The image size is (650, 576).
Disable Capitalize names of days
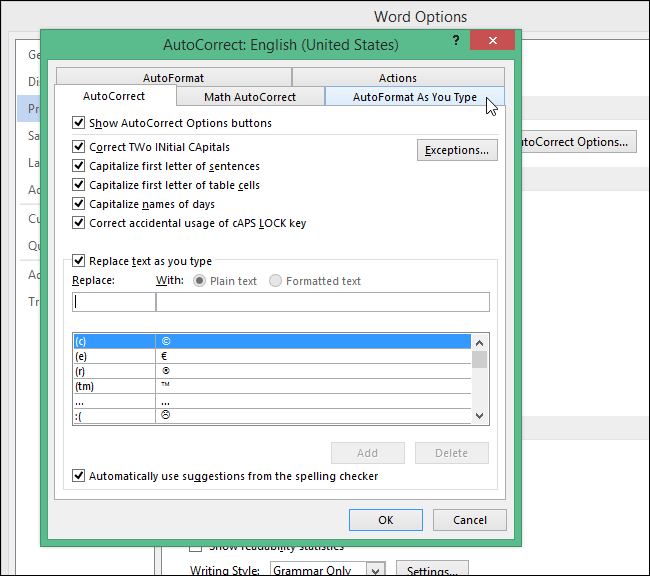pyautogui.click(x=78, y=204)
